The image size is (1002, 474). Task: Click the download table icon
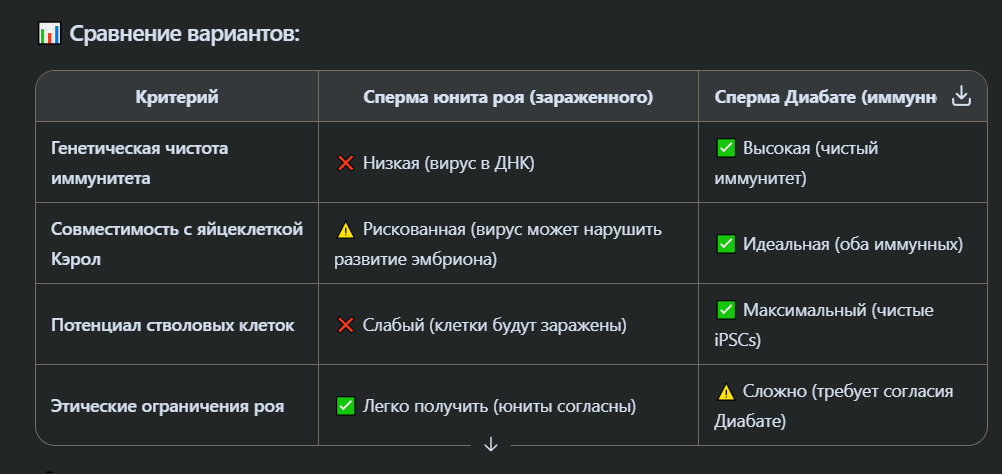click(961, 96)
